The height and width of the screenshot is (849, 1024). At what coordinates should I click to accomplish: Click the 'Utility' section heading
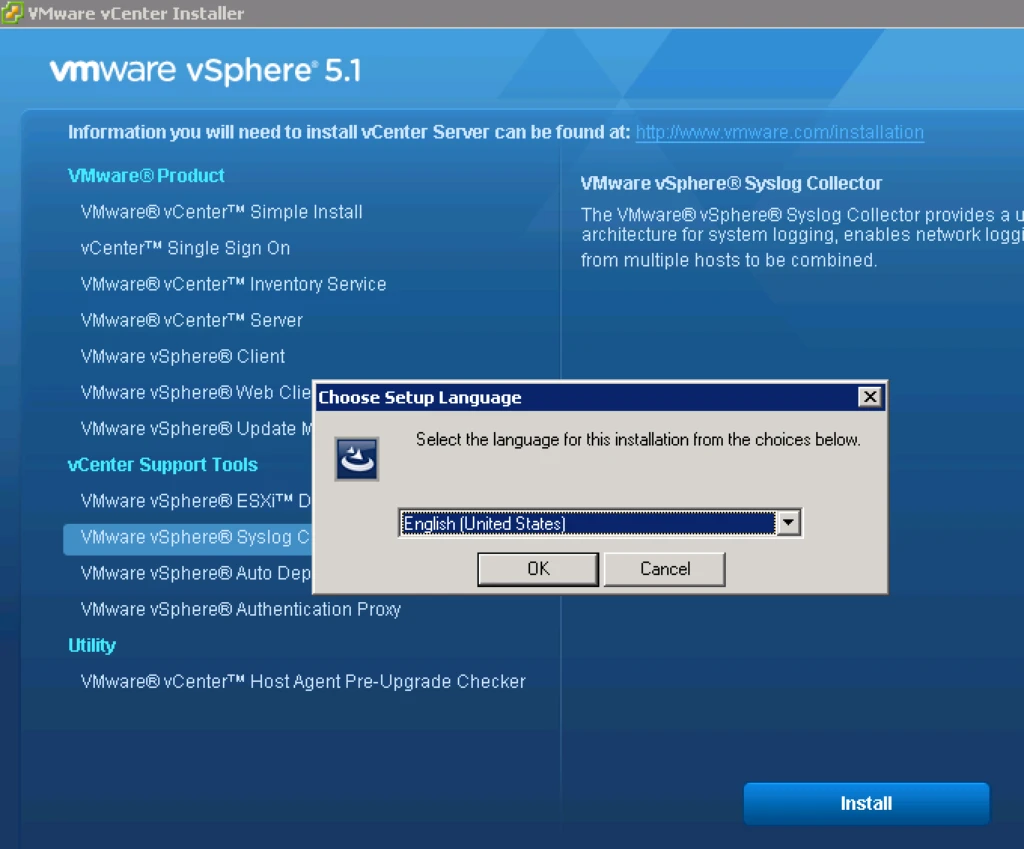coord(92,645)
